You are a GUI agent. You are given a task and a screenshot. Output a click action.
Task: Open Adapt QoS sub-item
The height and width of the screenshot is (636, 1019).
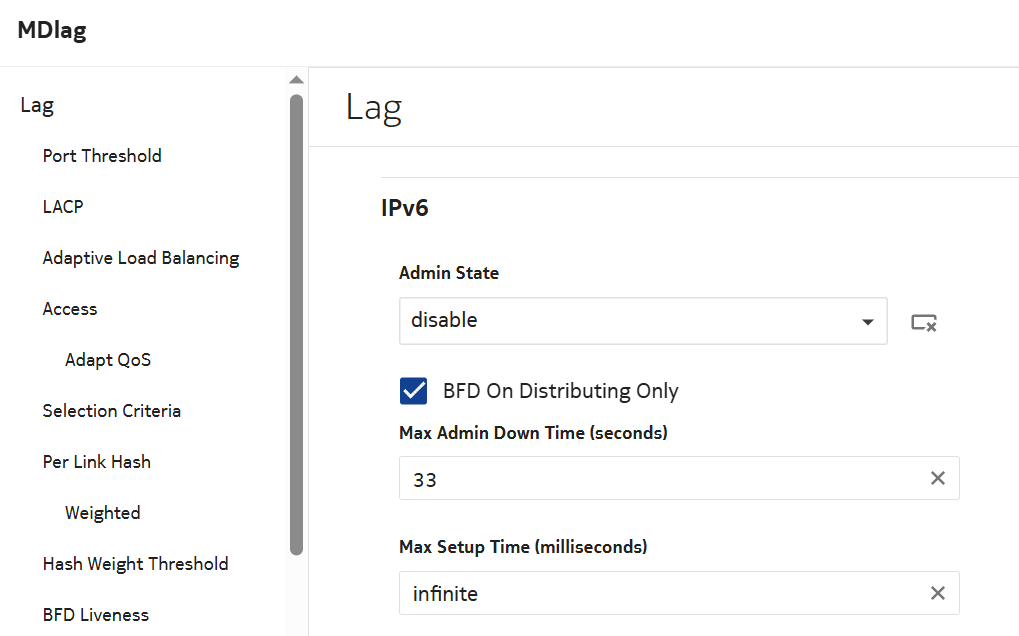108,360
